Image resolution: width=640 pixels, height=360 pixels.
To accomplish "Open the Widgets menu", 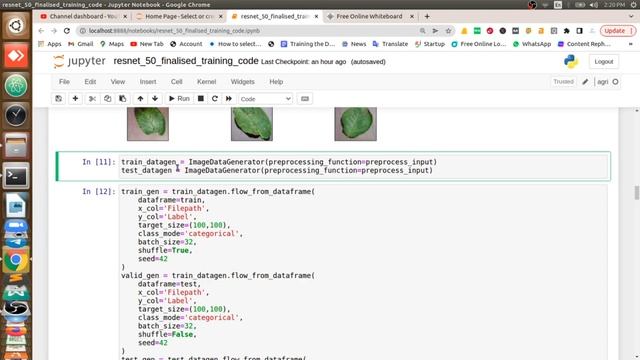I will (x=242, y=82).
